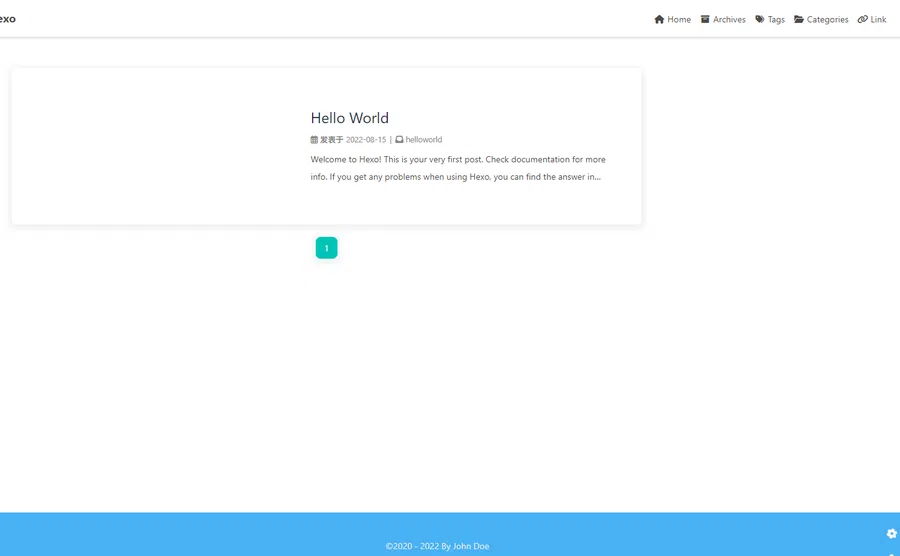Click the Welcome to Hexo excerpt text
This screenshot has height=556, width=900.
pyautogui.click(x=458, y=168)
